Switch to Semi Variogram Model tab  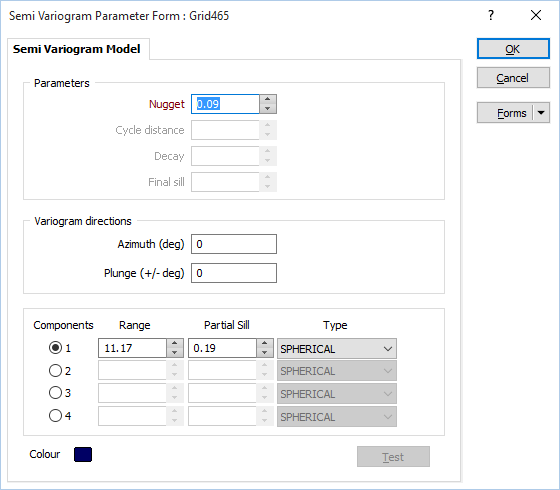pos(77,49)
